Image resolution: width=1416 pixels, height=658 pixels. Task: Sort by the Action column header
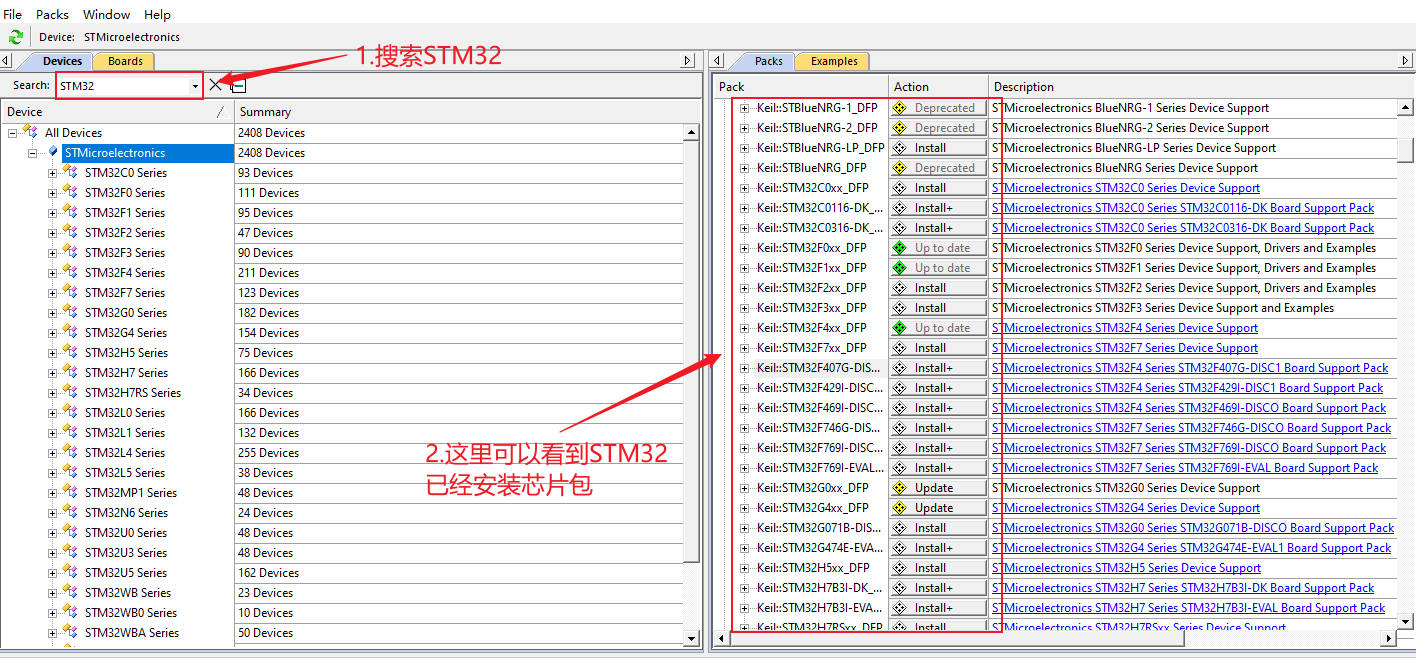[x=938, y=87]
